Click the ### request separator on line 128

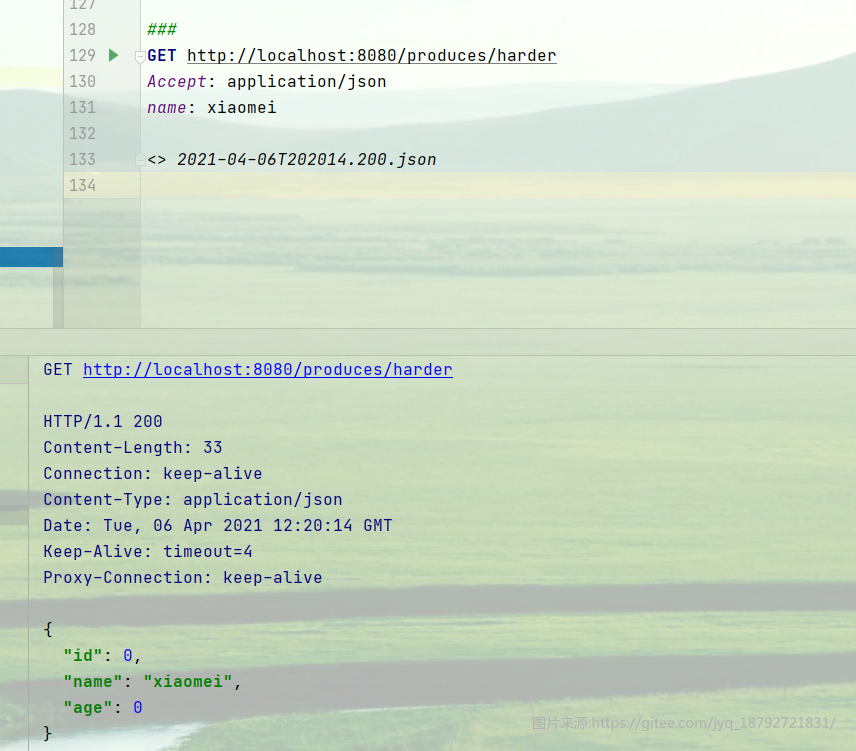161,29
